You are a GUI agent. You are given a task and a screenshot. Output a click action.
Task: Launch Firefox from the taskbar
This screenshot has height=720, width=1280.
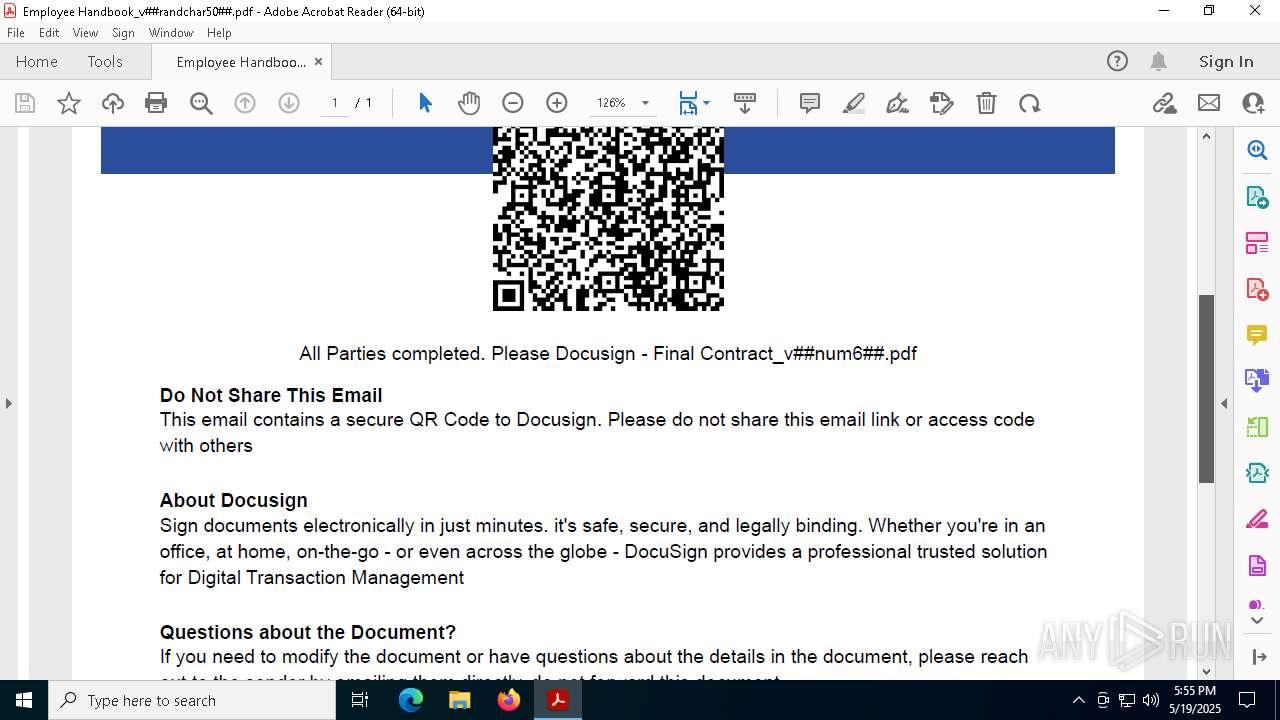coord(509,700)
